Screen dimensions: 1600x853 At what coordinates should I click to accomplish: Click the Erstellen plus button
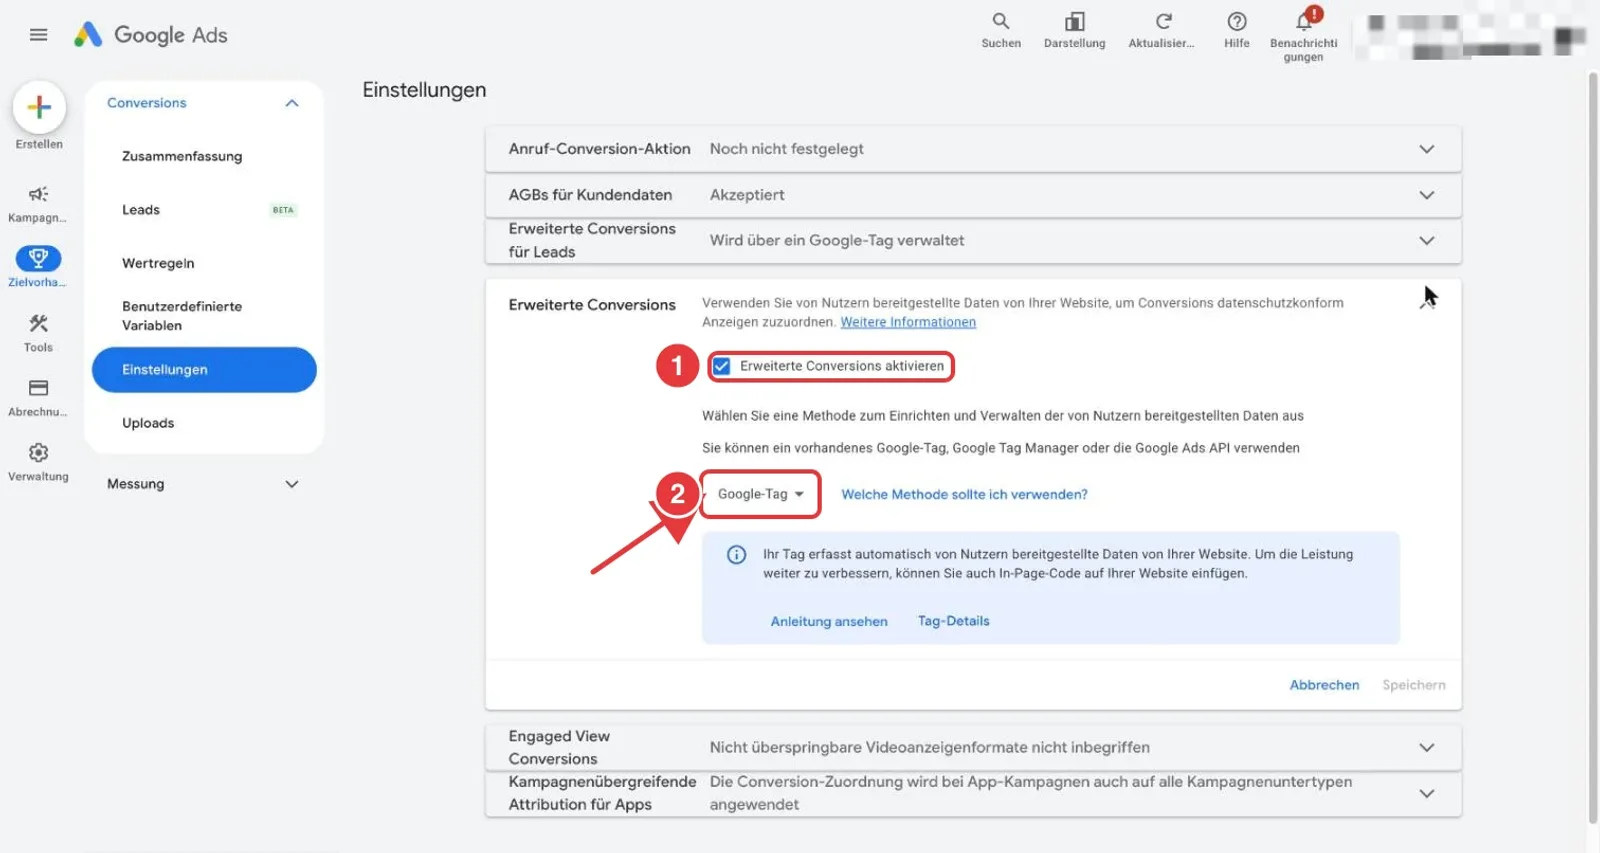39,108
